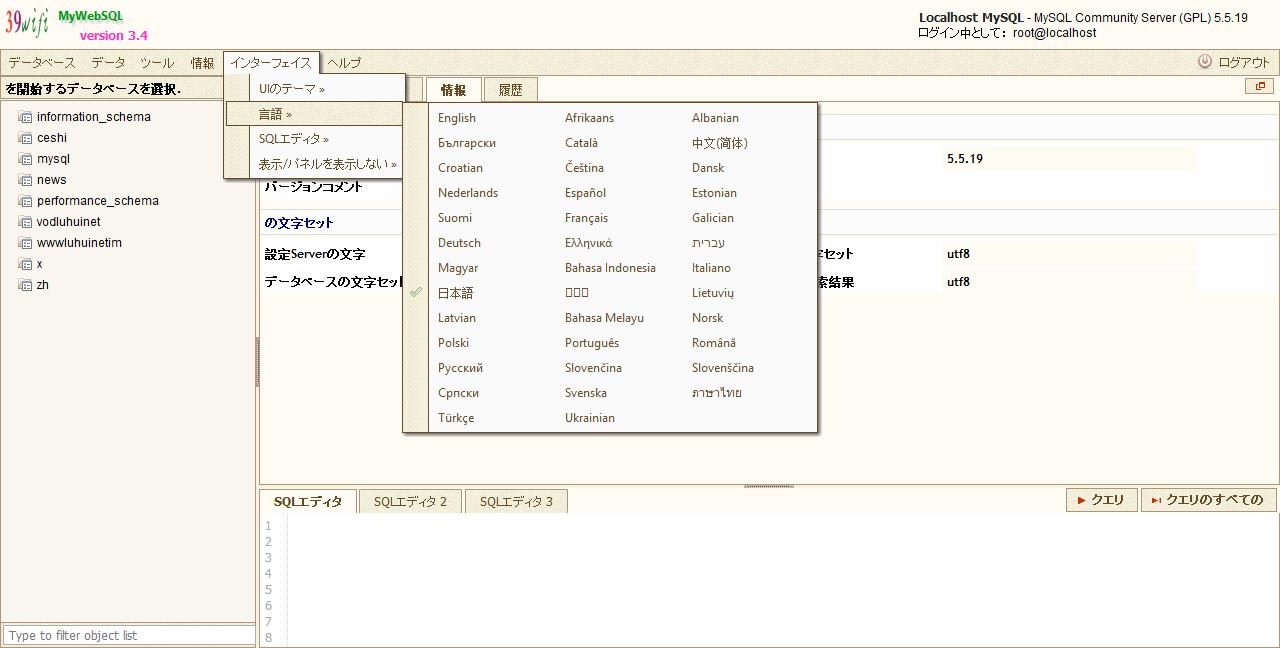The width and height of the screenshot is (1280, 648).
Task: Click the mysql database icon
Action: (26, 159)
